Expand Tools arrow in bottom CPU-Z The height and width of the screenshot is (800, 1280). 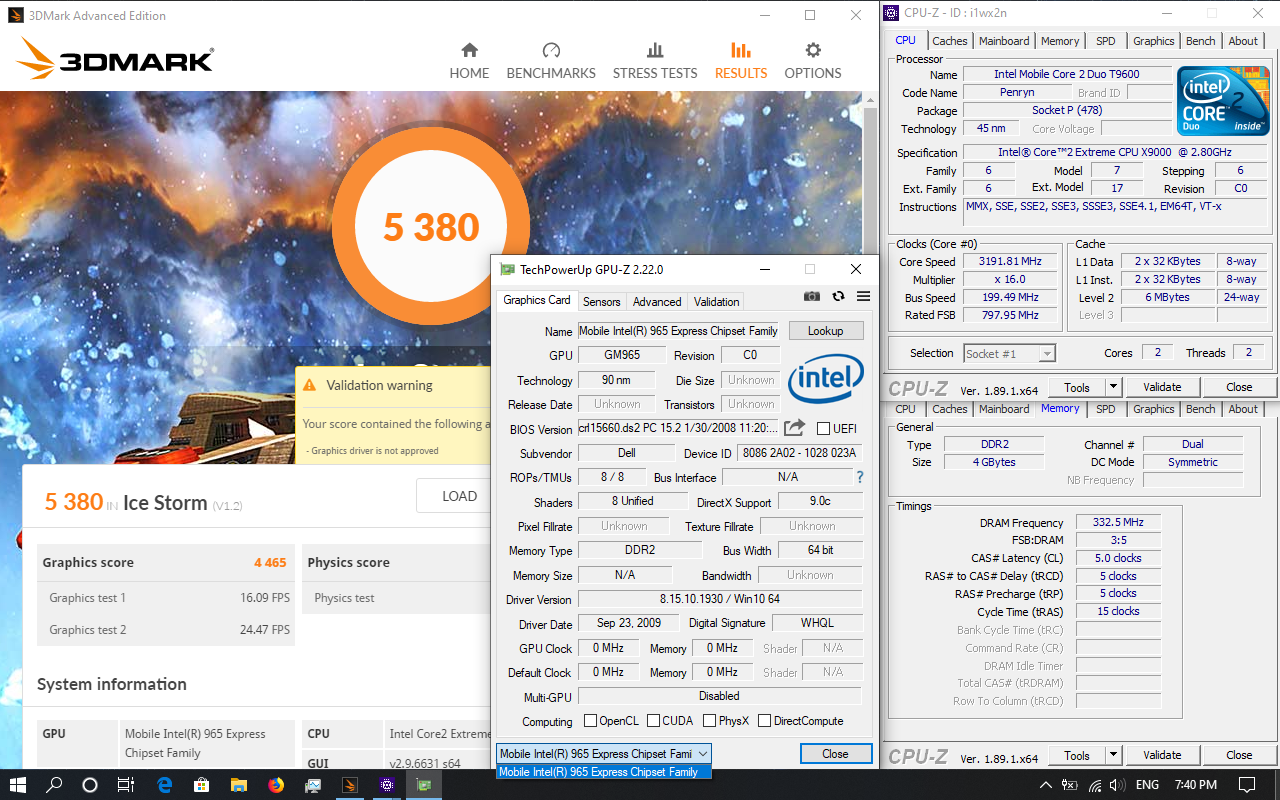pos(1112,755)
